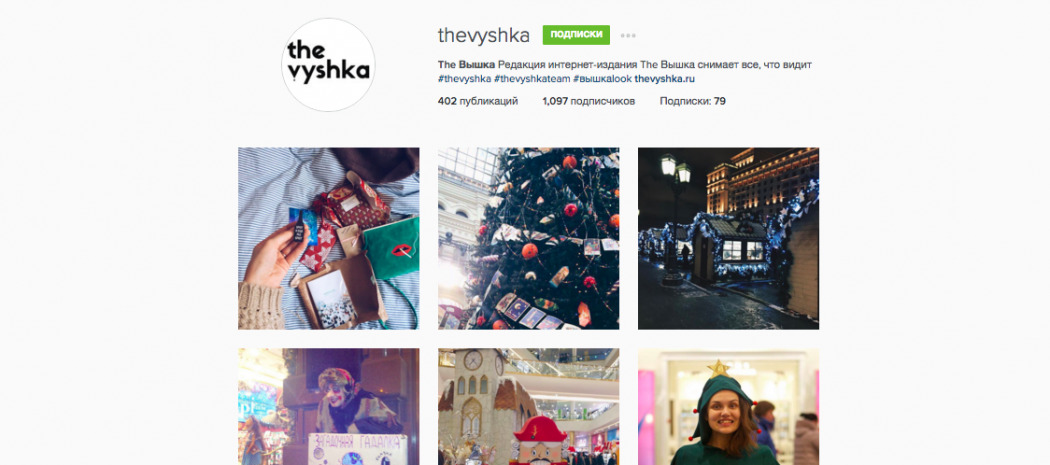Open the #вышкаlook hashtag link
The height and width of the screenshot is (465, 1050).
602,79
